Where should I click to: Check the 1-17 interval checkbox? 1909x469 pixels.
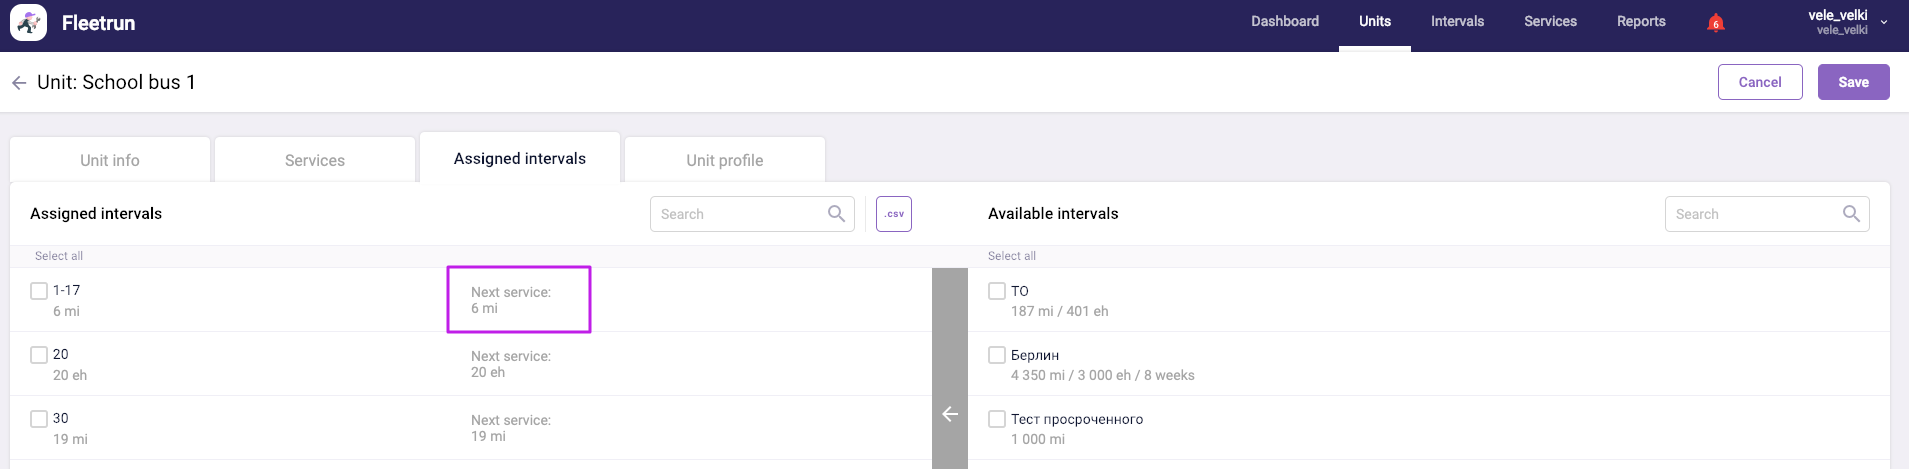point(39,291)
